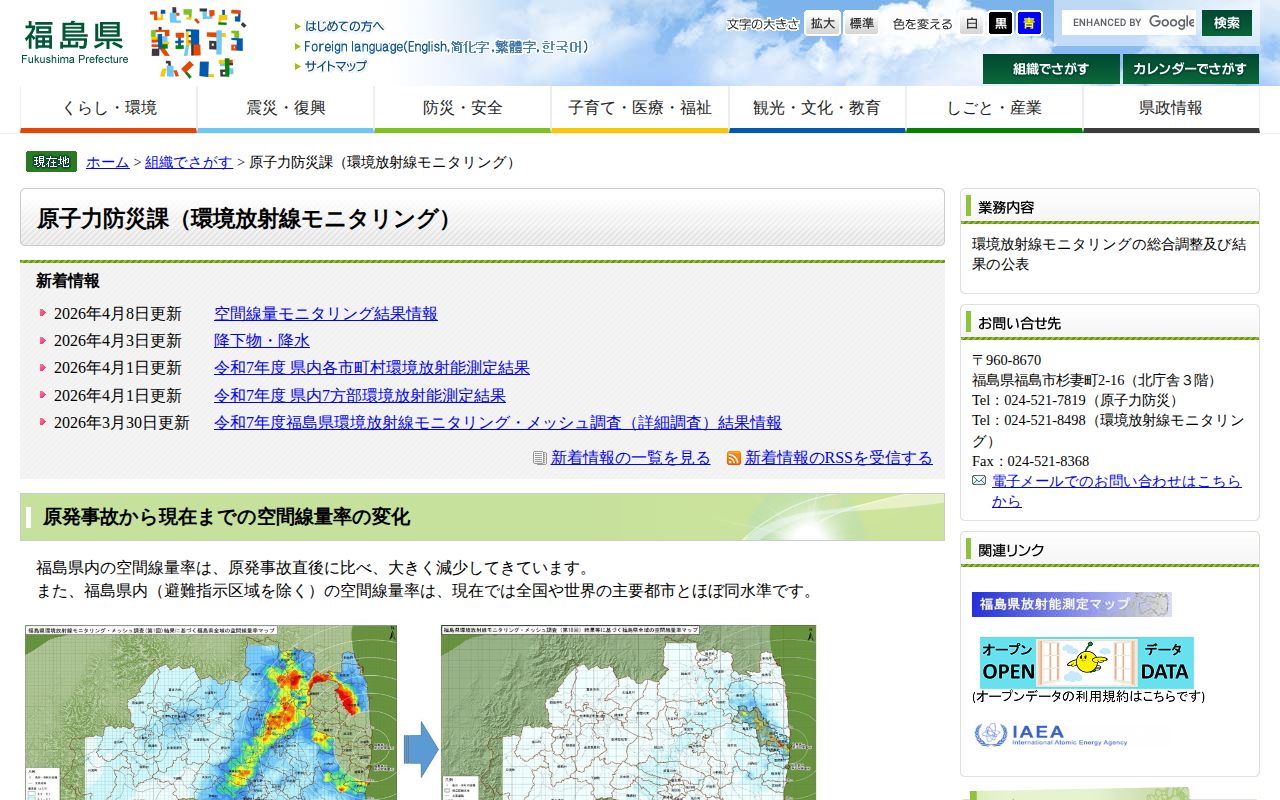Select the 防災・安全 navigation tab
Image resolution: width=1280 pixels, height=800 pixels.
pyautogui.click(x=462, y=105)
